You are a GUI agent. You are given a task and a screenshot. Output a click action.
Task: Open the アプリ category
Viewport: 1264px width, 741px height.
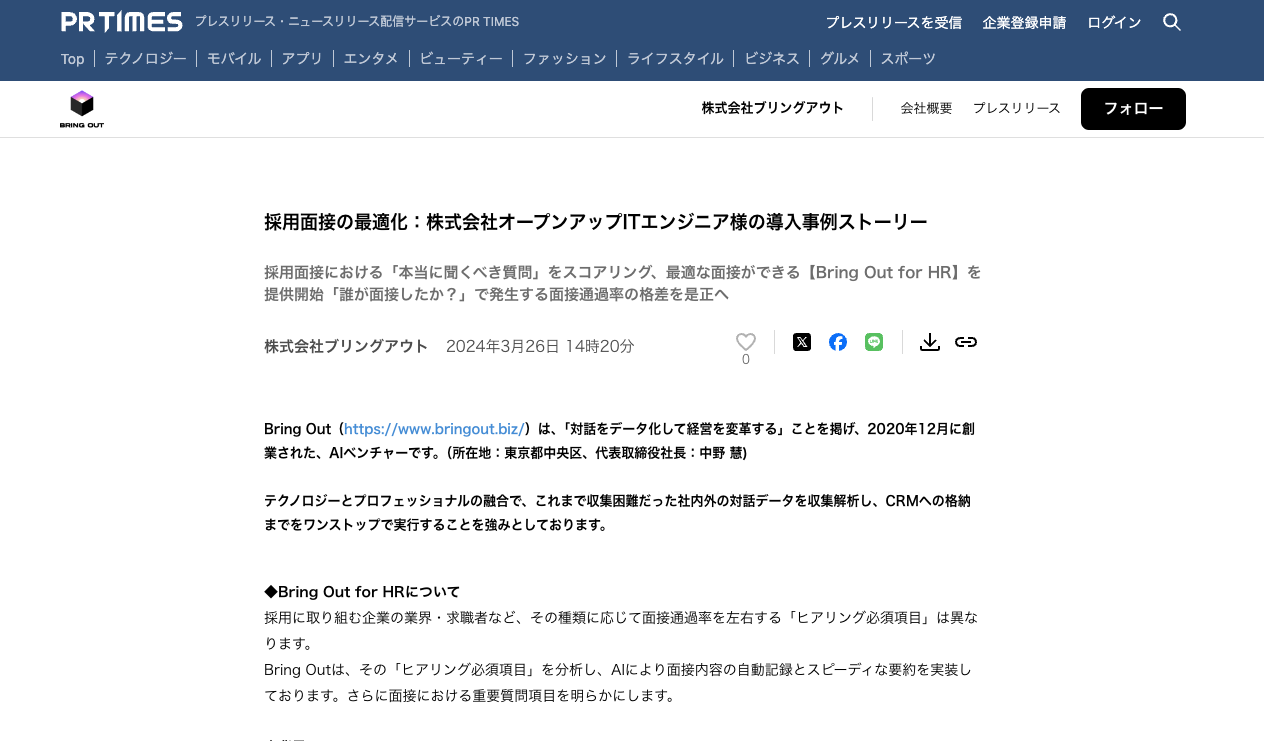pos(302,59)
